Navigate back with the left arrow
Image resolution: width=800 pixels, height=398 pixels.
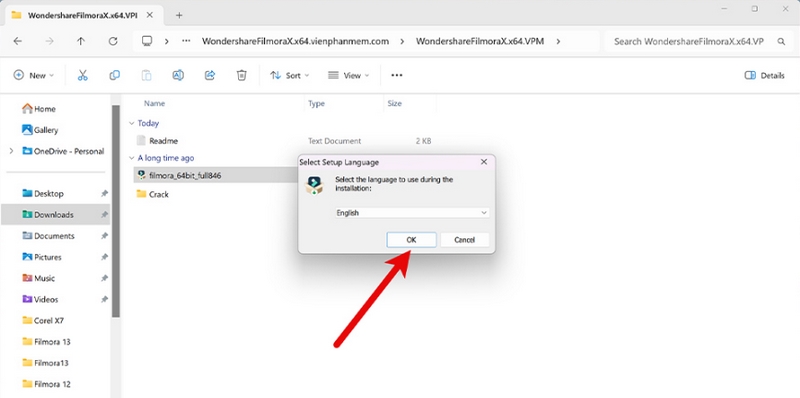18,41
